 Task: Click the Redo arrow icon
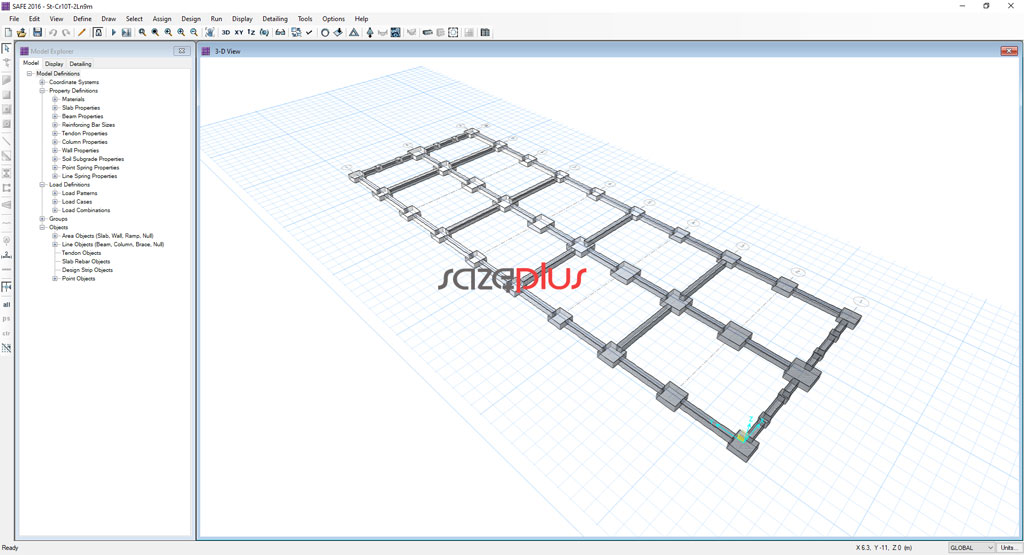66,32
